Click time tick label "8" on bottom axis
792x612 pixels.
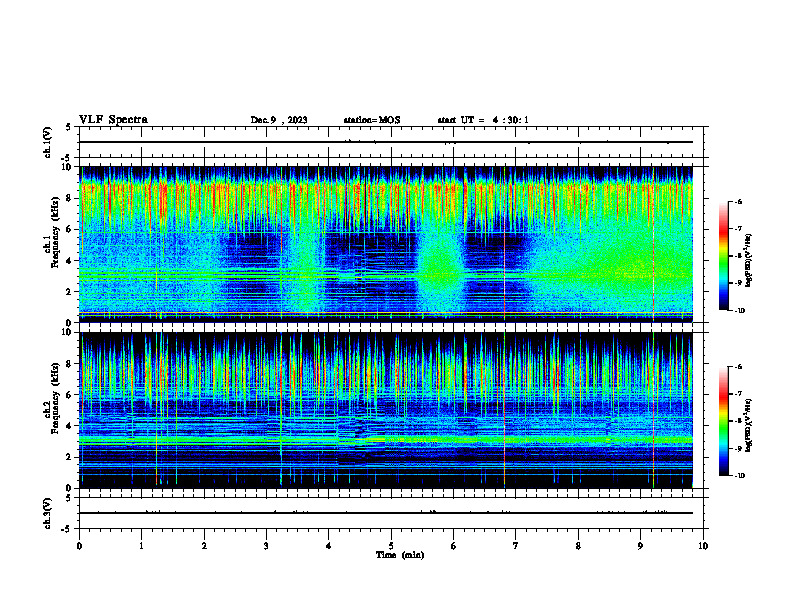(x=578, y=545)
